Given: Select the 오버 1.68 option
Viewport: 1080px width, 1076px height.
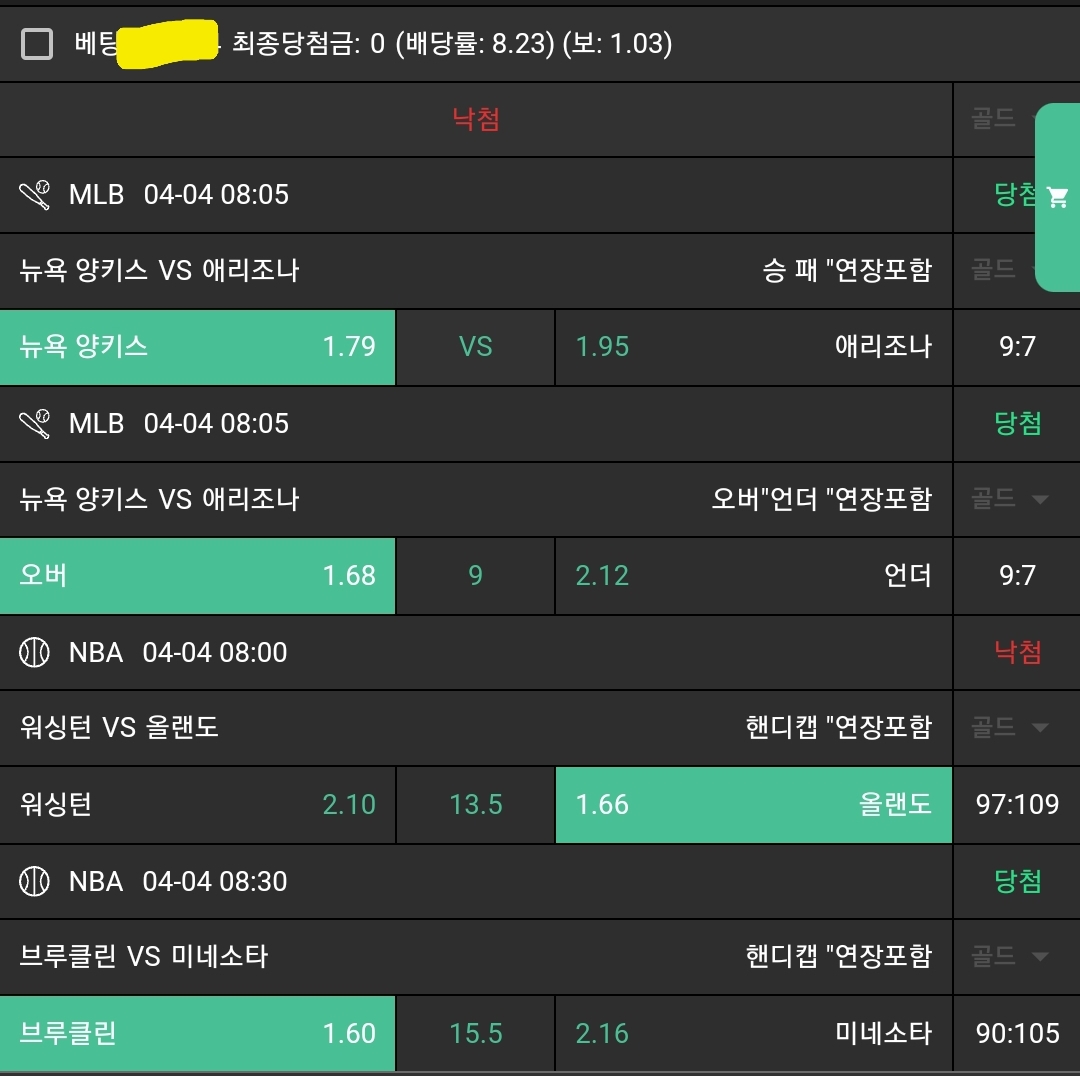Looking at the screenshot, I should click(x=197, y=576).
